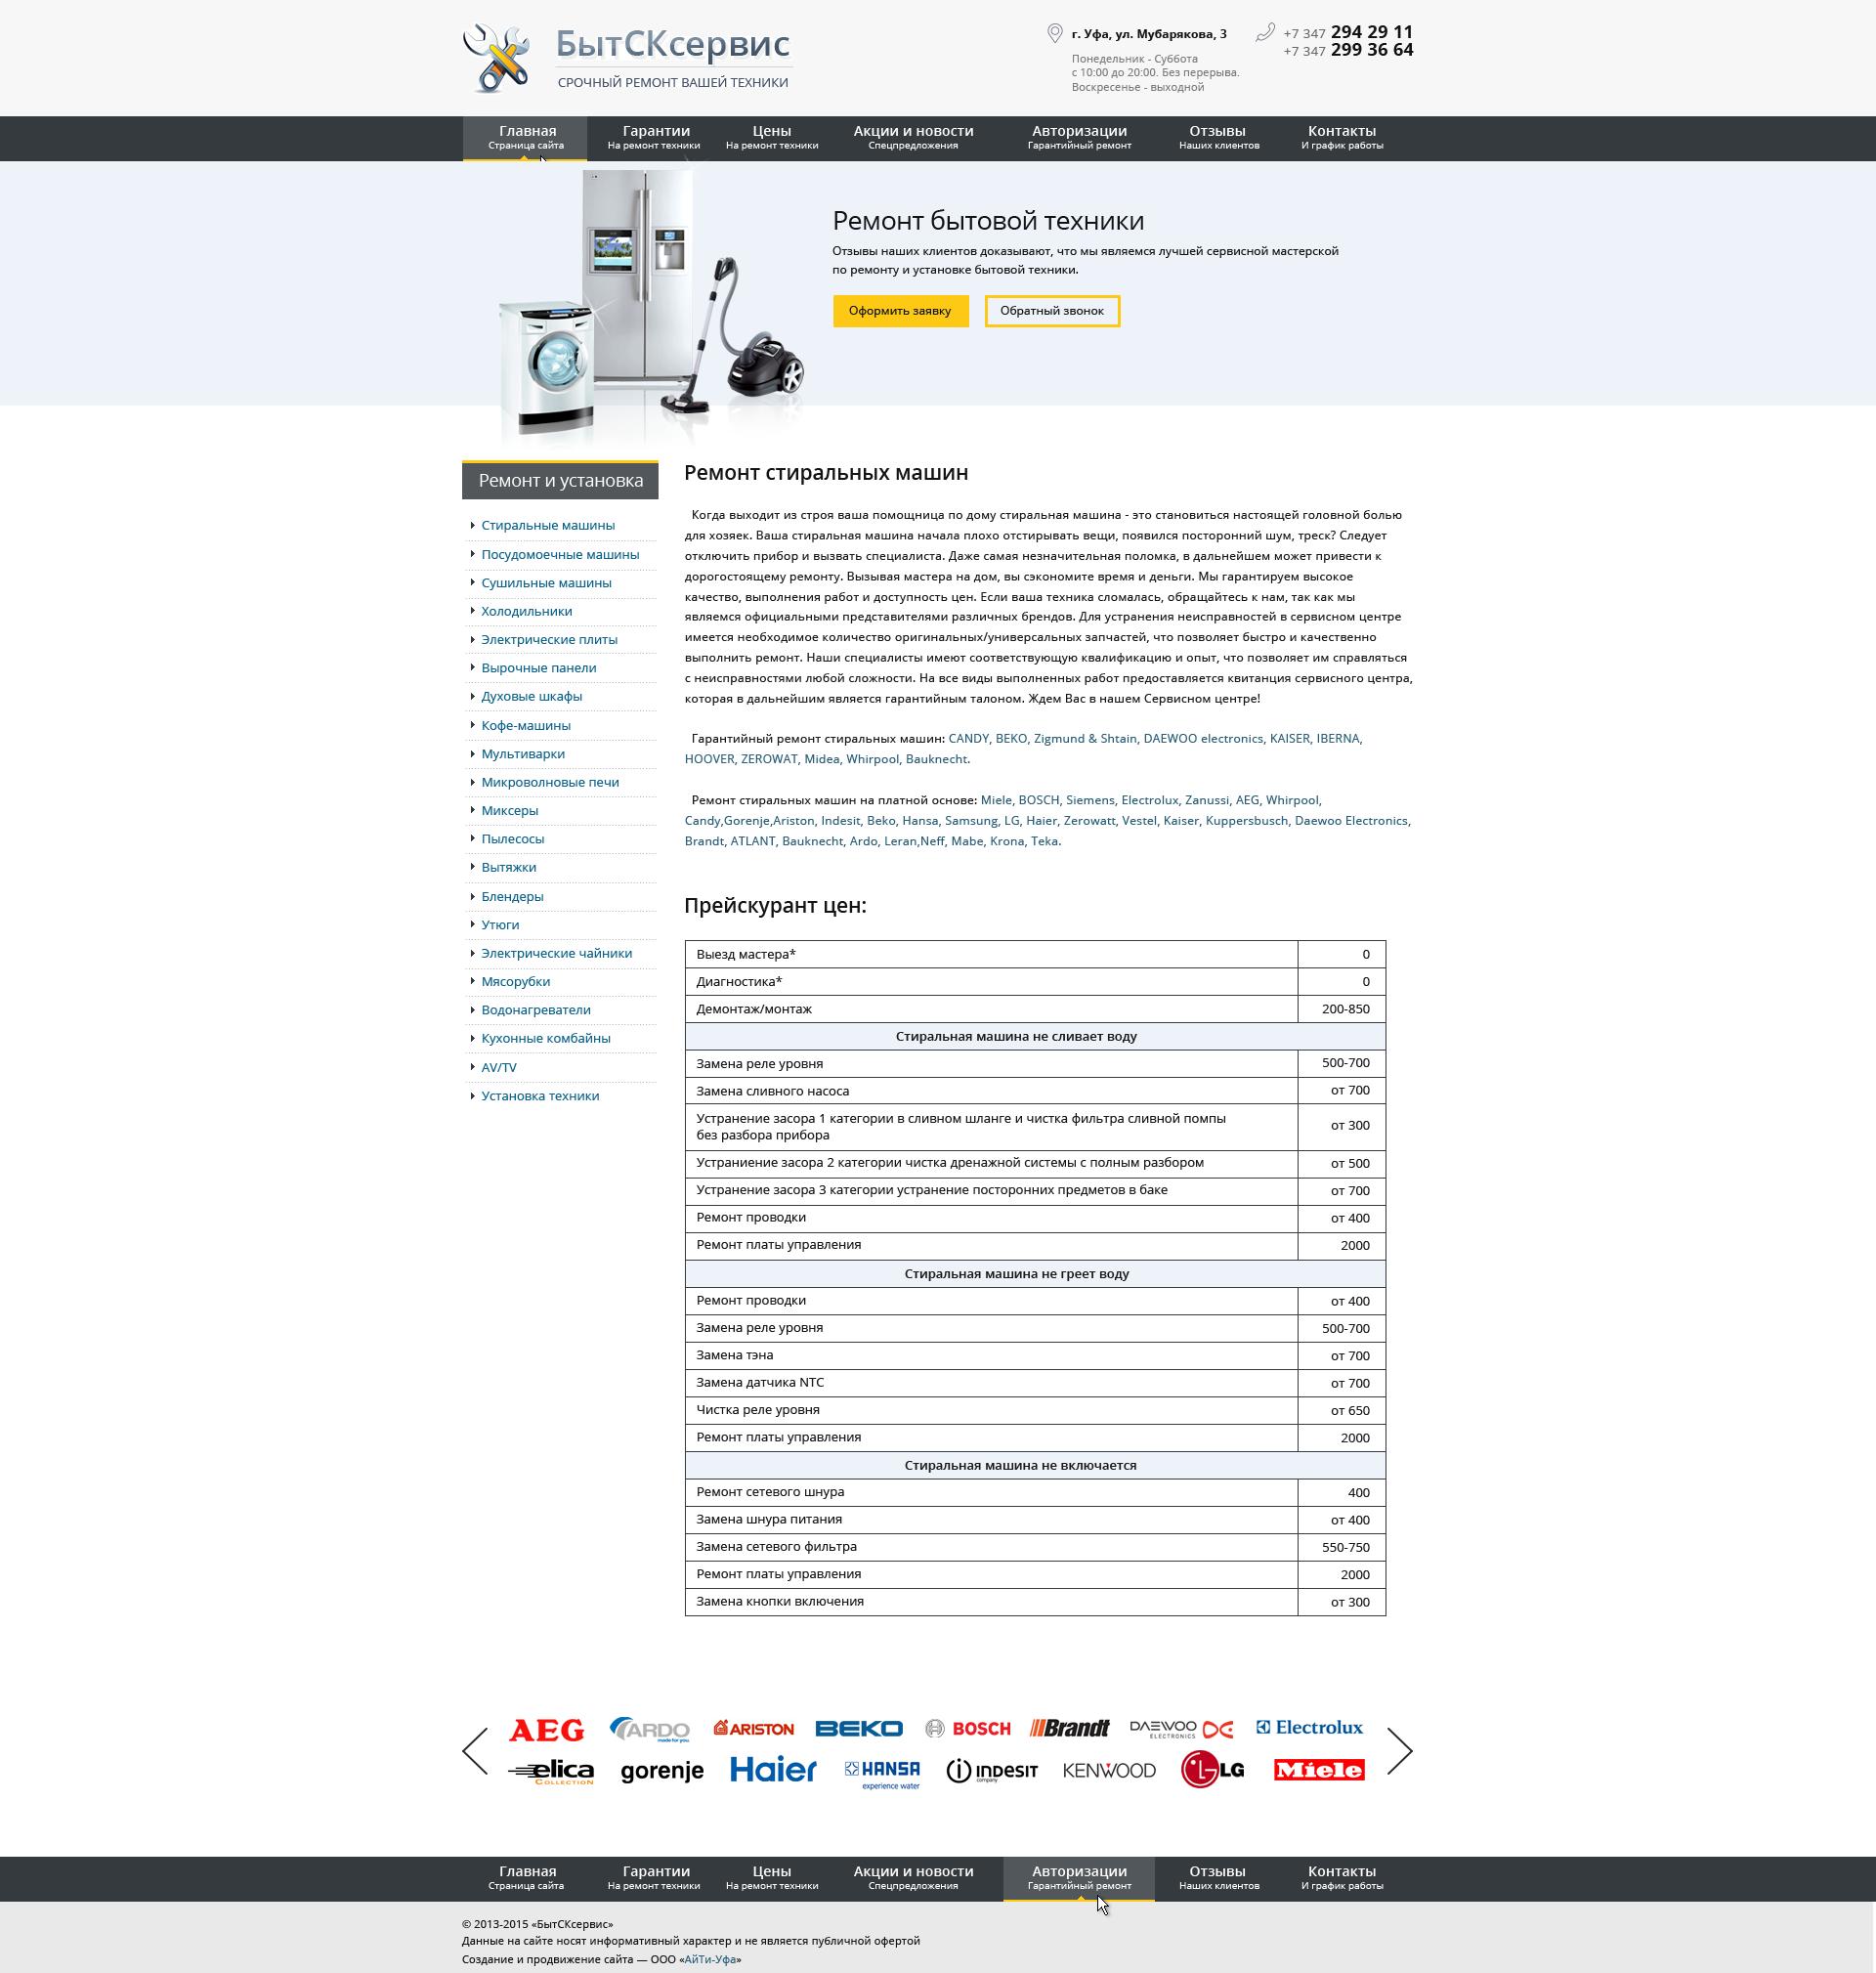
Task: Click the Miele brand logo
Action: pos(1319,1771)
